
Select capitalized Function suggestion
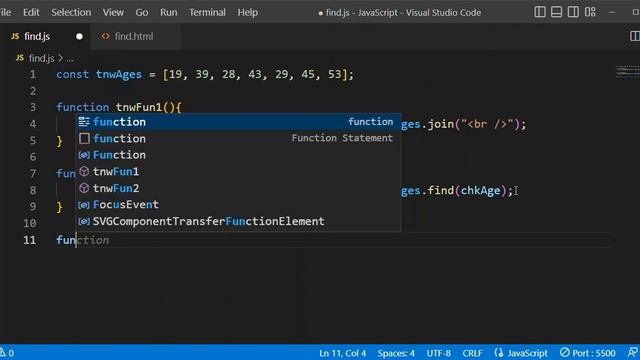238,155
